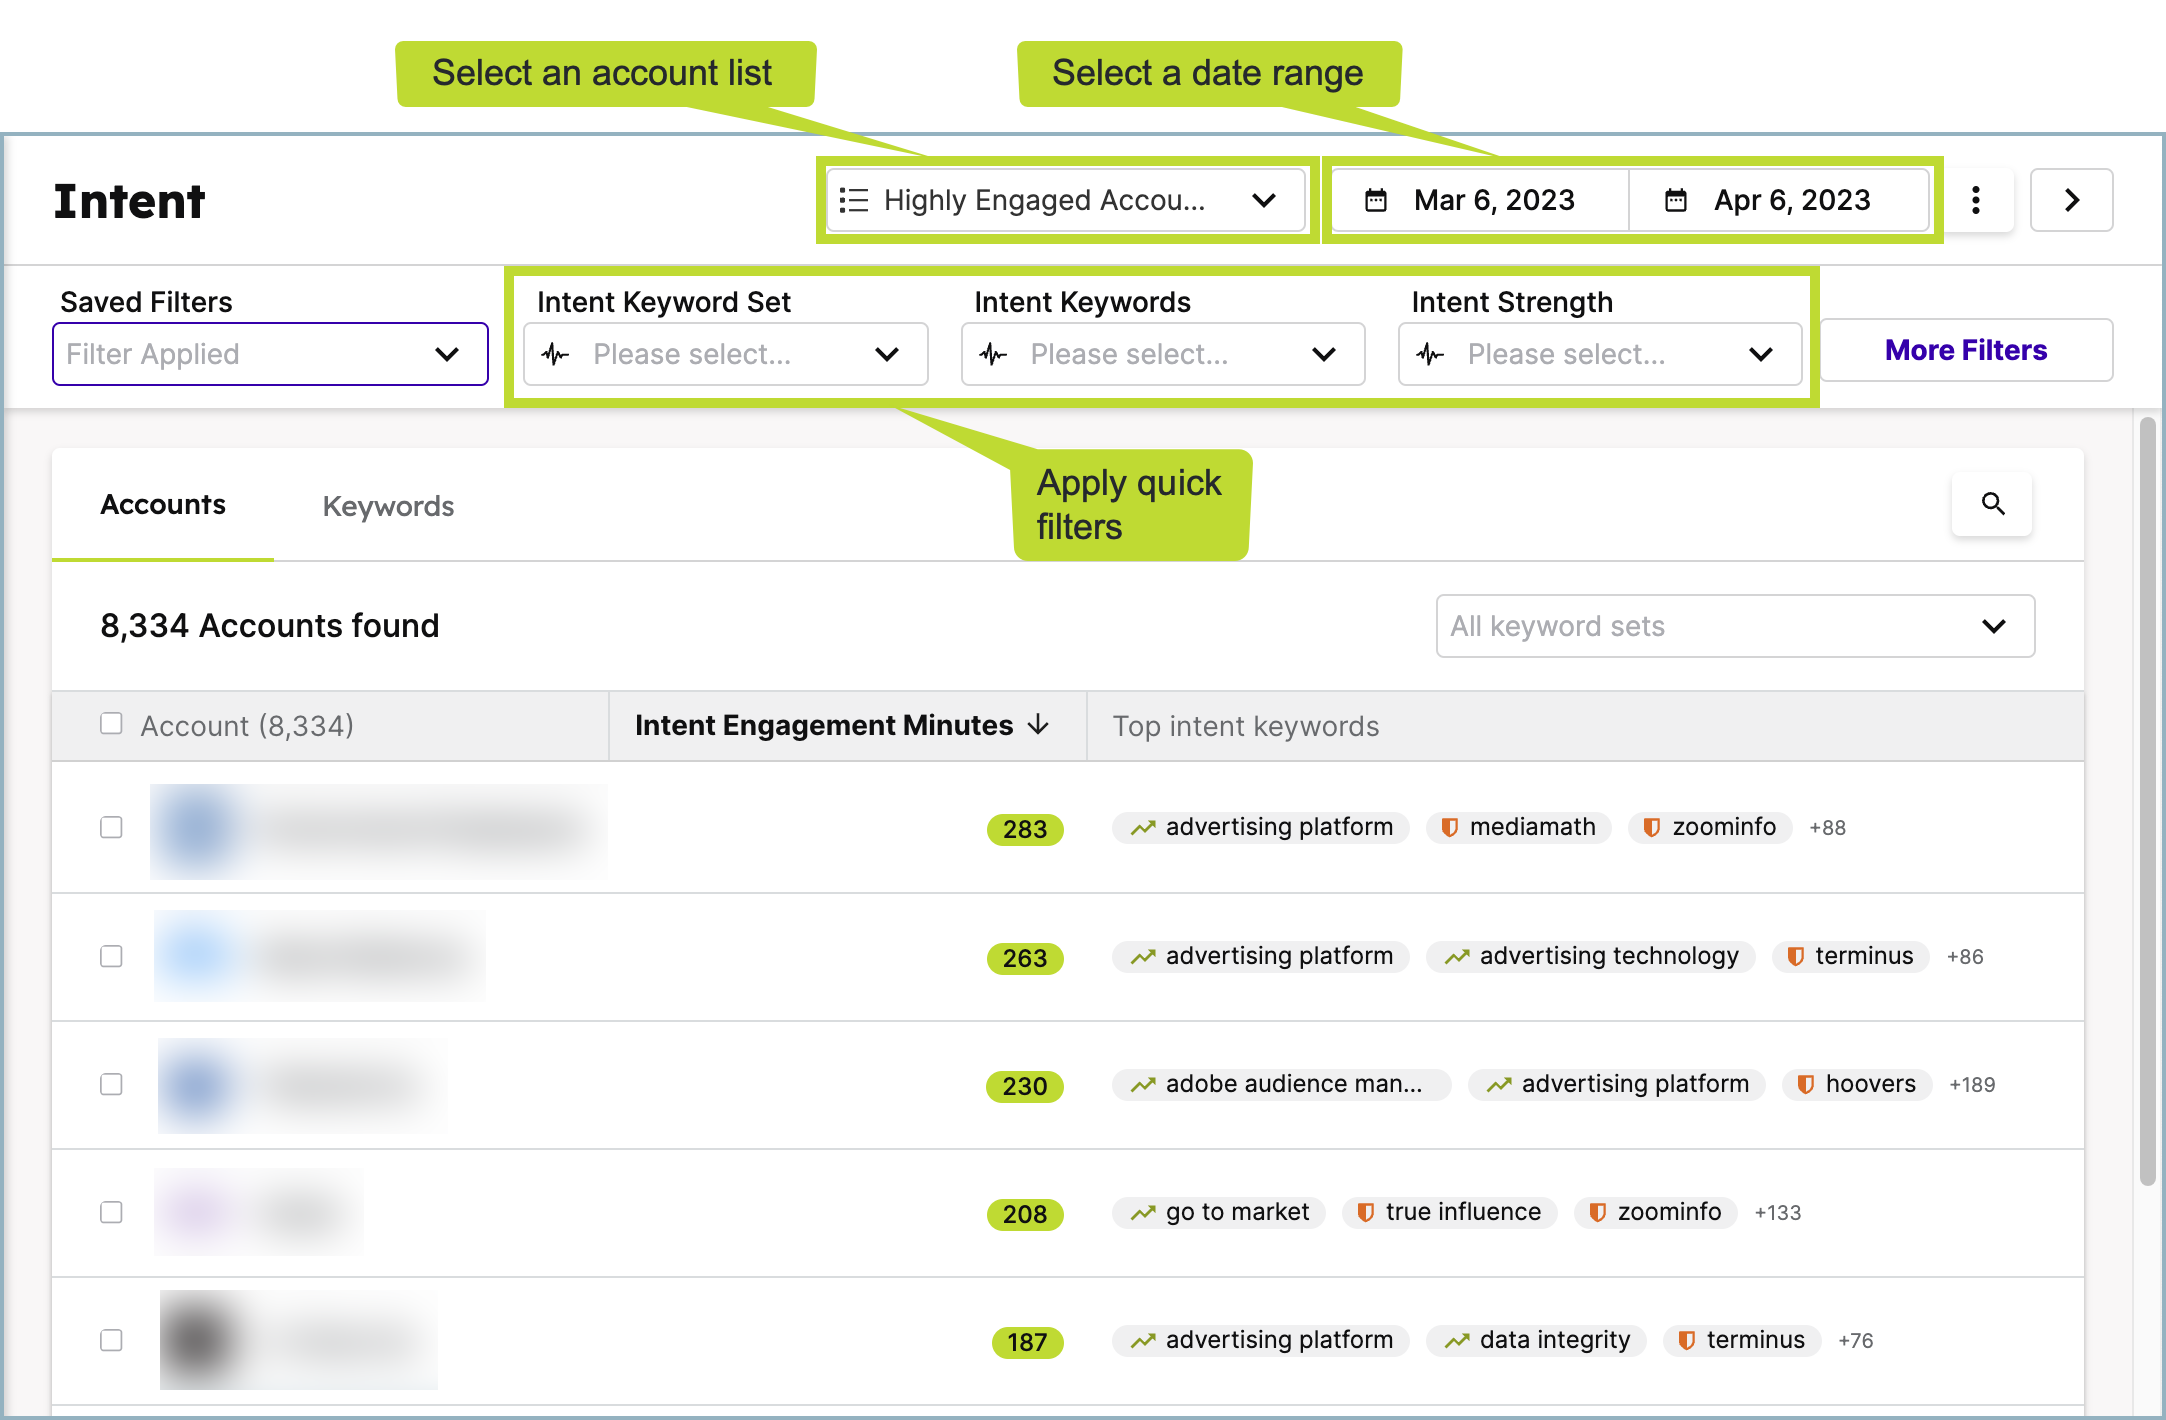Click the right arrow expand button
The height and width of the screenshot is (1420, 2166).
pos(2072,200)
